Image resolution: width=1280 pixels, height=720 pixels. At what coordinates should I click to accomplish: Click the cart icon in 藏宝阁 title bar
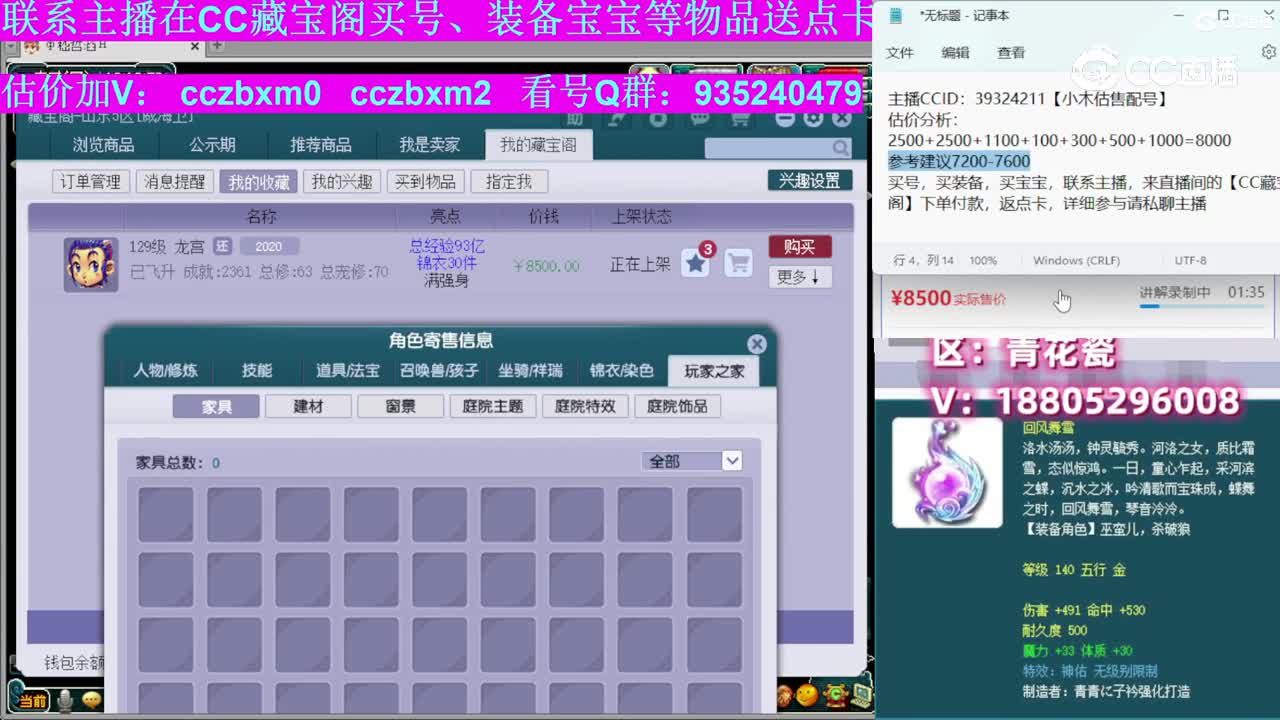click(x=741, y=118)
